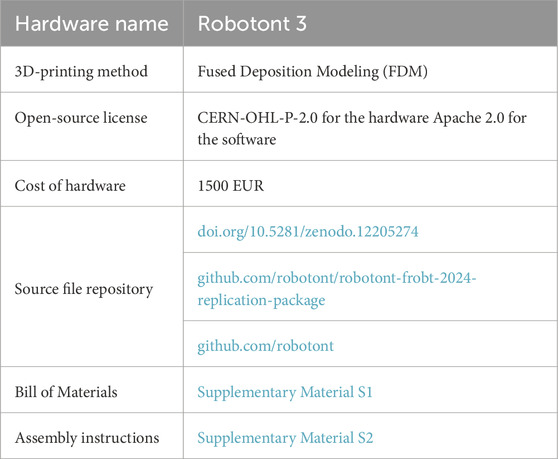Open the github.com/robotont link
Image resolution: width=558 pixels, height=459 pixels.
pos(265,346)
